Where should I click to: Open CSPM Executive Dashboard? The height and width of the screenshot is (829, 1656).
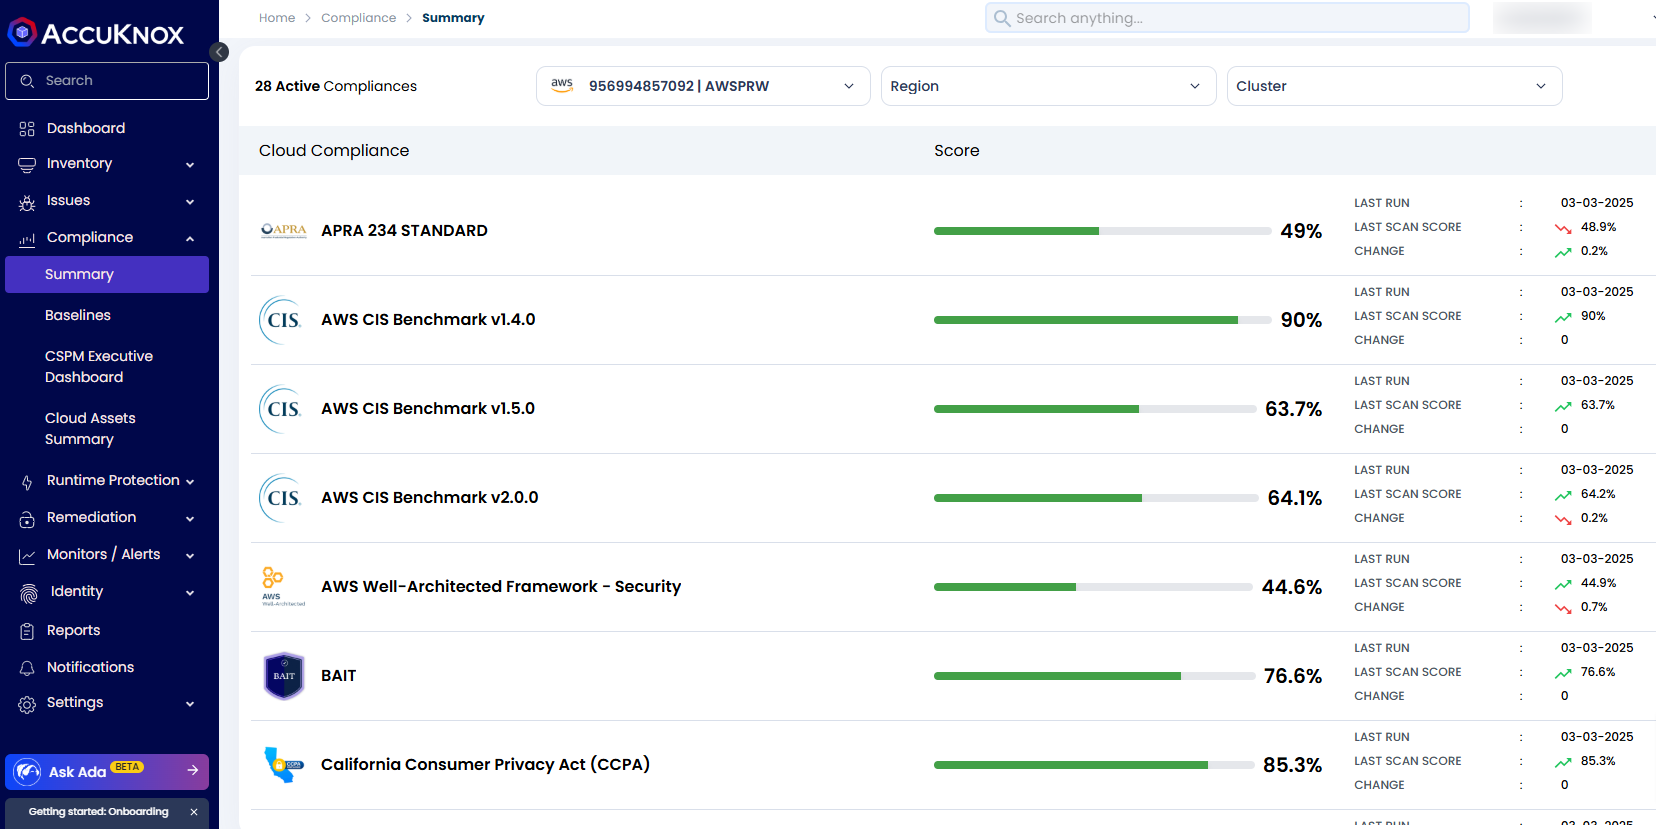coord(99,367)
